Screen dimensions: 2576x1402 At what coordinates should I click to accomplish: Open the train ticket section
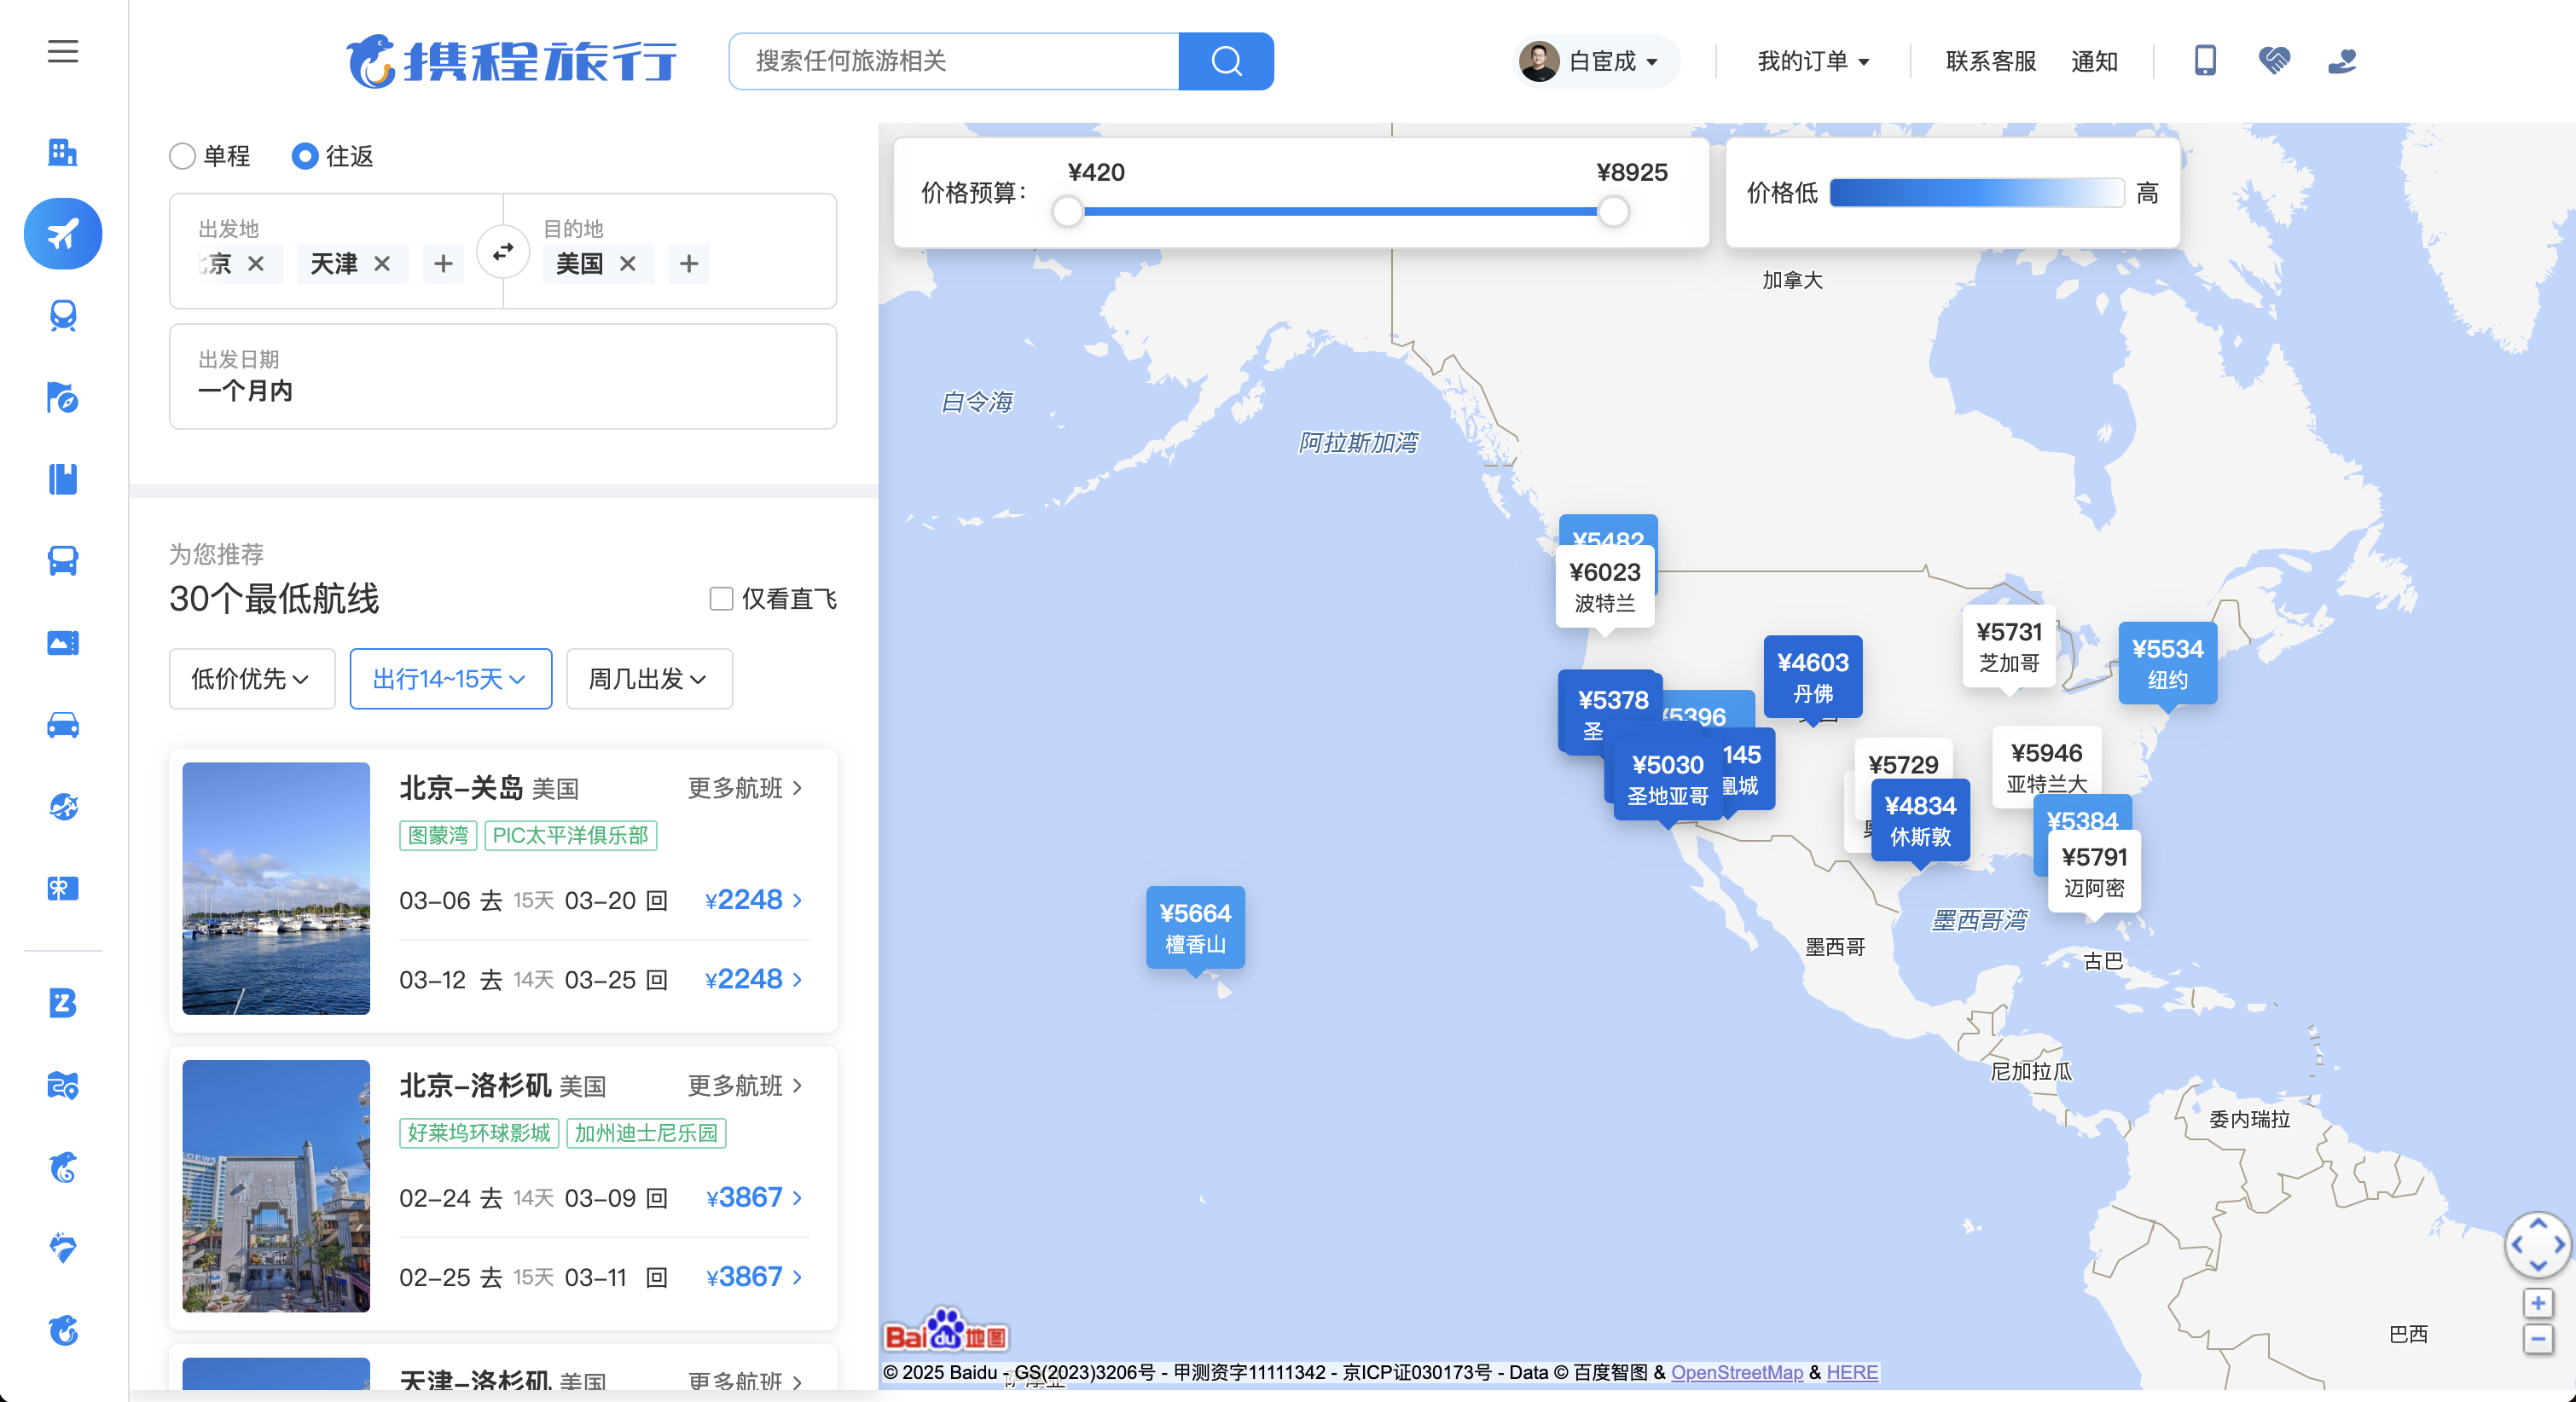point(63,315)
